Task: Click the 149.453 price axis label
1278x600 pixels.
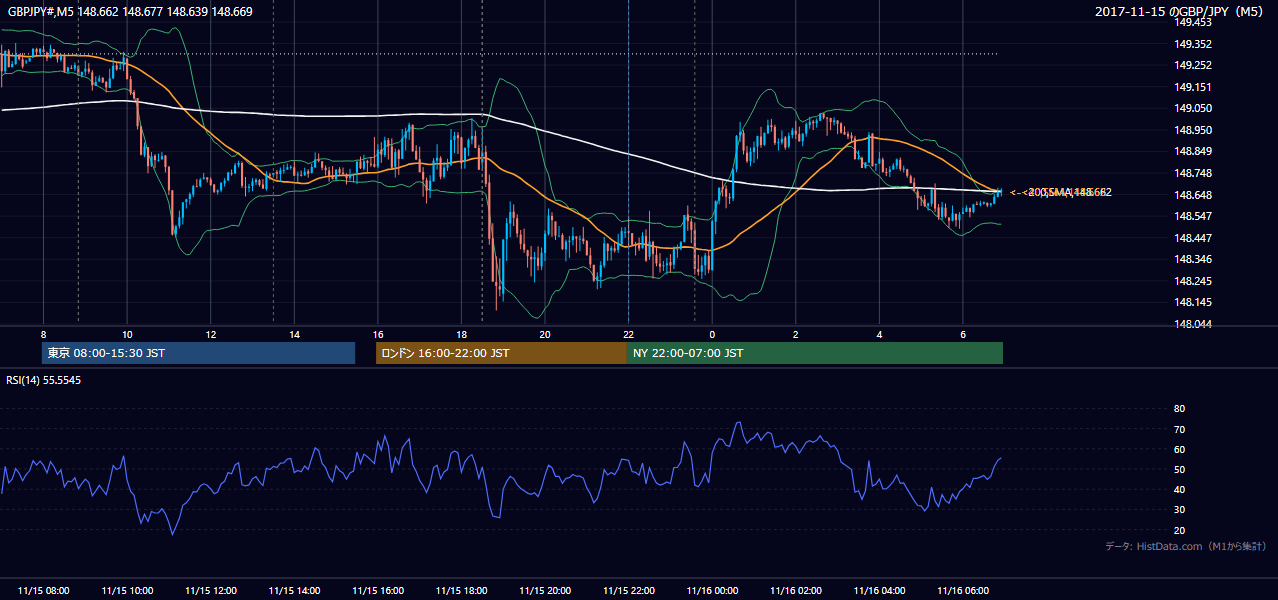Action: point(1193,22)
